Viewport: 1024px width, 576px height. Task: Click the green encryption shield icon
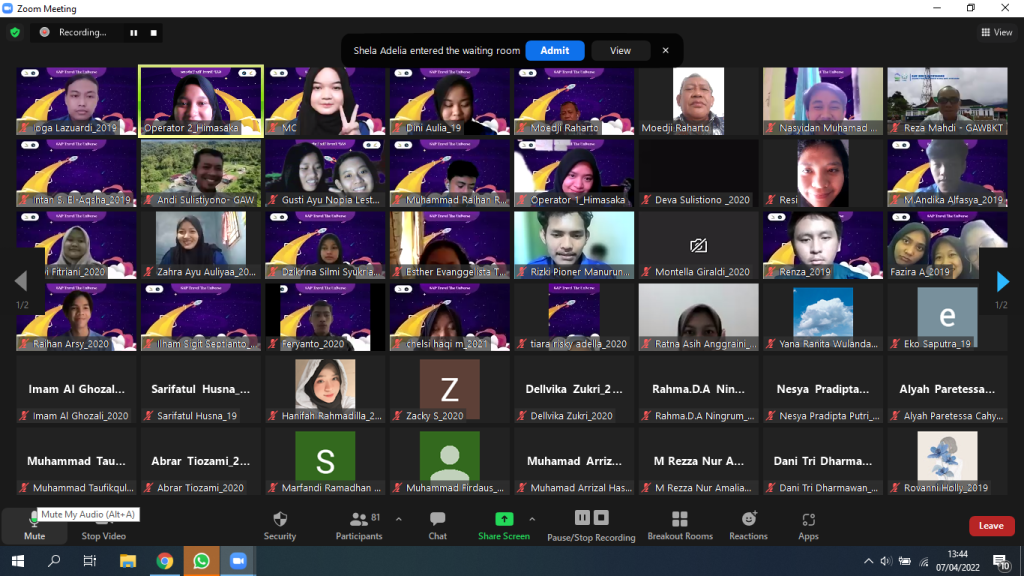coord(14,32)
